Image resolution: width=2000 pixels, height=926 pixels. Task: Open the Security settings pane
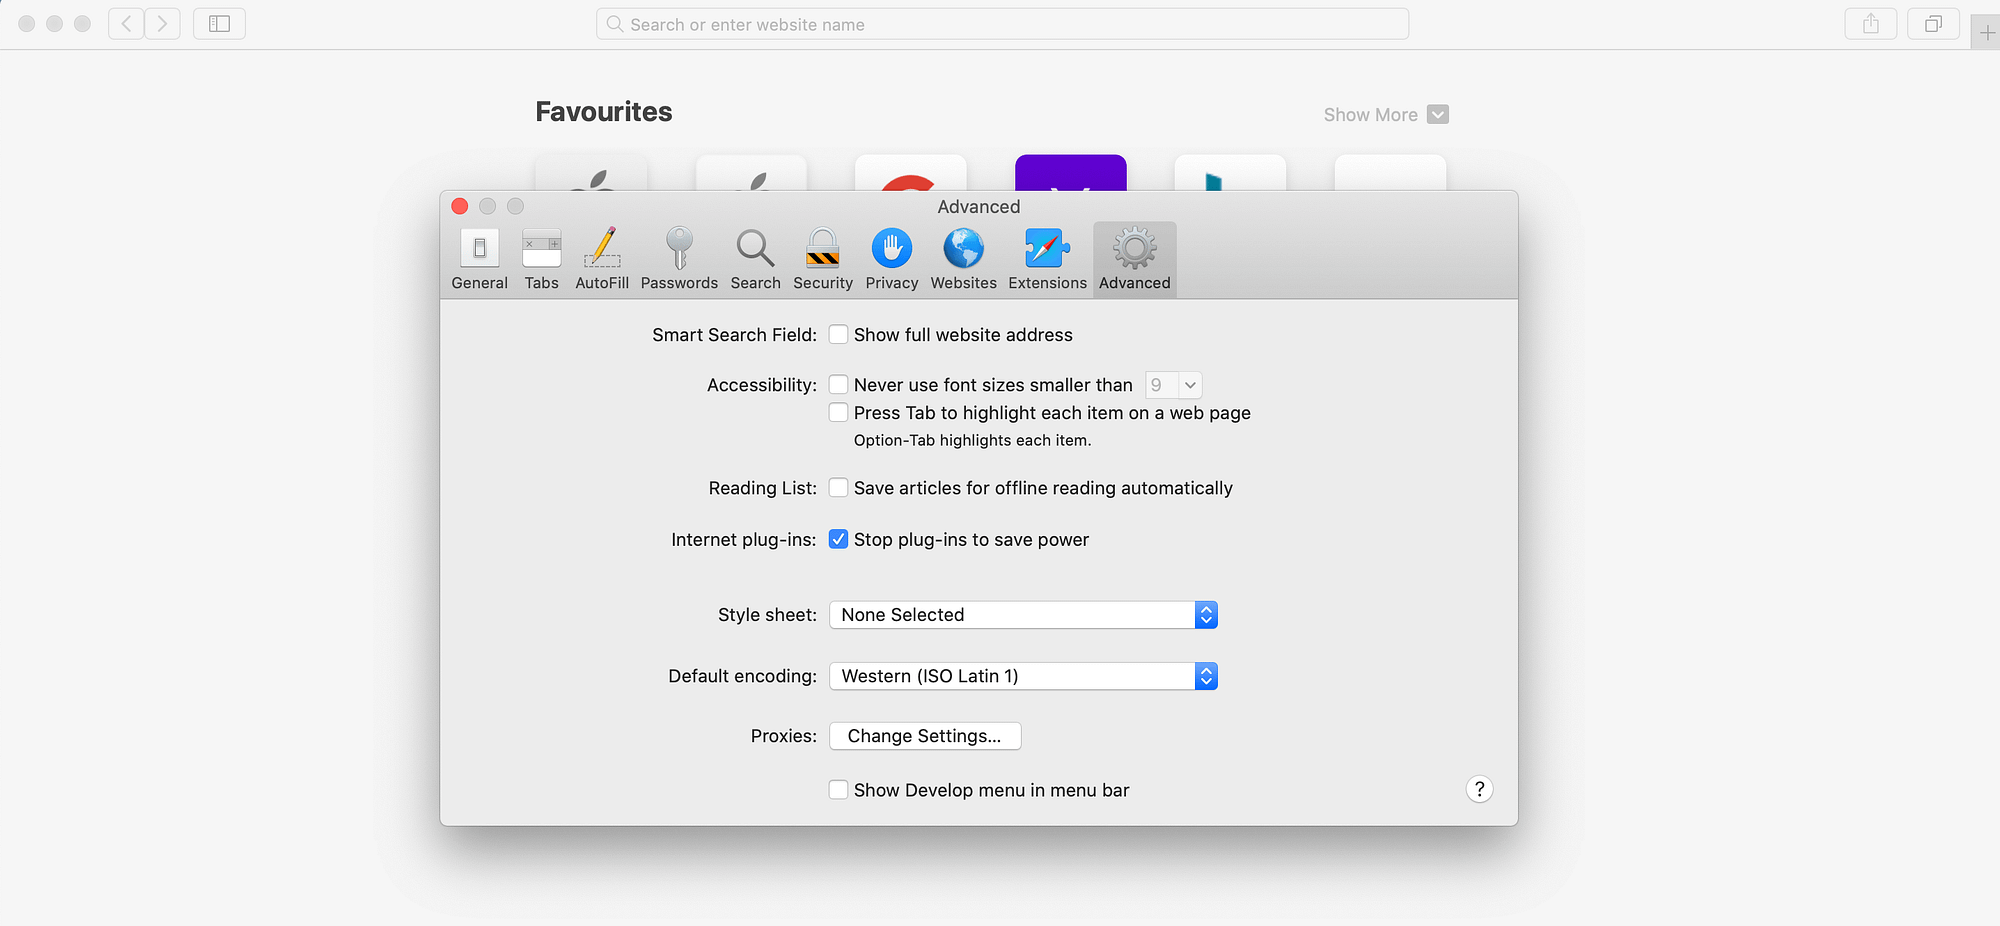tap(822, 258)
